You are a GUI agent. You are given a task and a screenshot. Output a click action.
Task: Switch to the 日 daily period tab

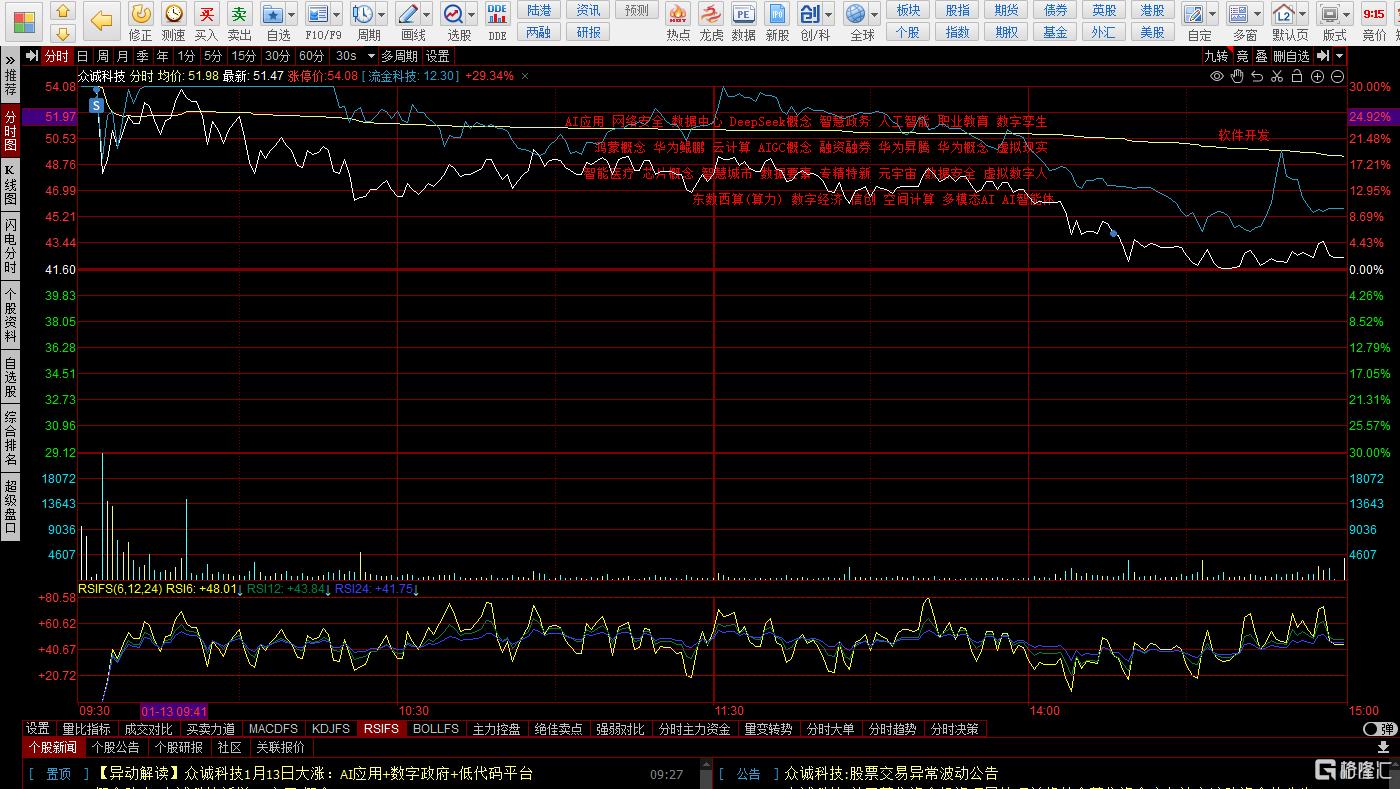pos(82,56)
